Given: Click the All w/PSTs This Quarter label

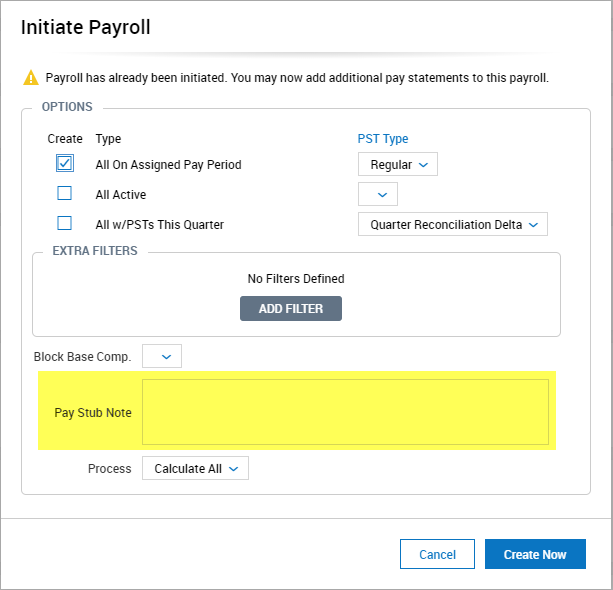Looking at the screenshot, I should (x=159, y=225).
